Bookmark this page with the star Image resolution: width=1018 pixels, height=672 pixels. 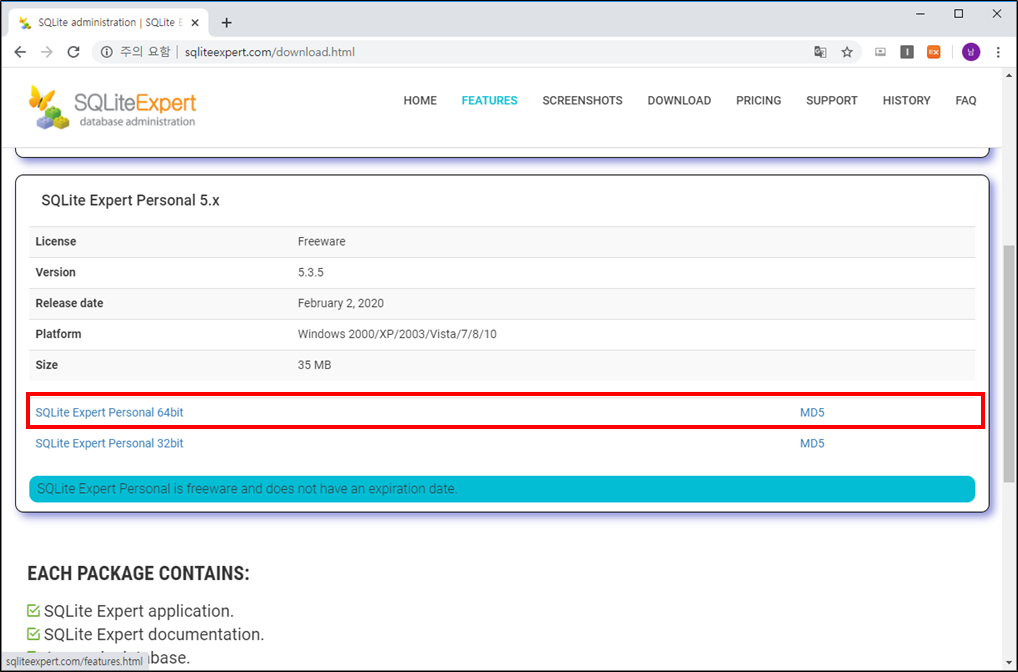pyautogui.click(x=847, y=52)
